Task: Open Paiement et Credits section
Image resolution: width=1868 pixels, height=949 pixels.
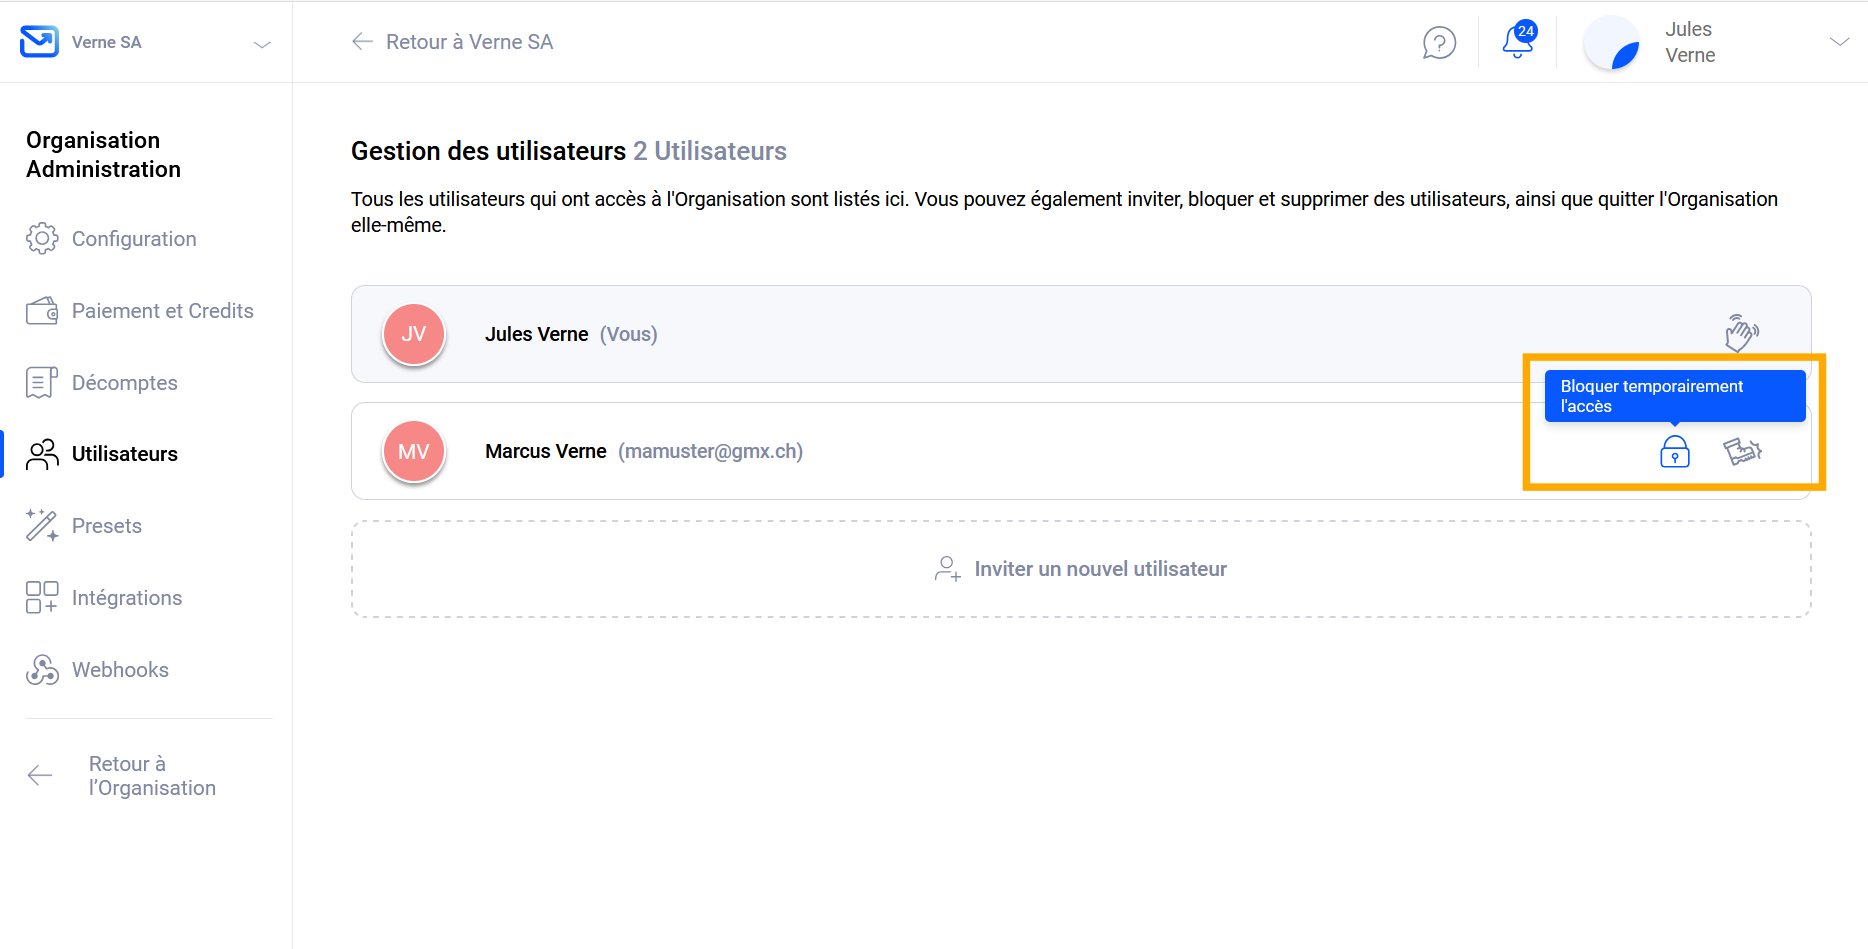Action: click(162, 311)
